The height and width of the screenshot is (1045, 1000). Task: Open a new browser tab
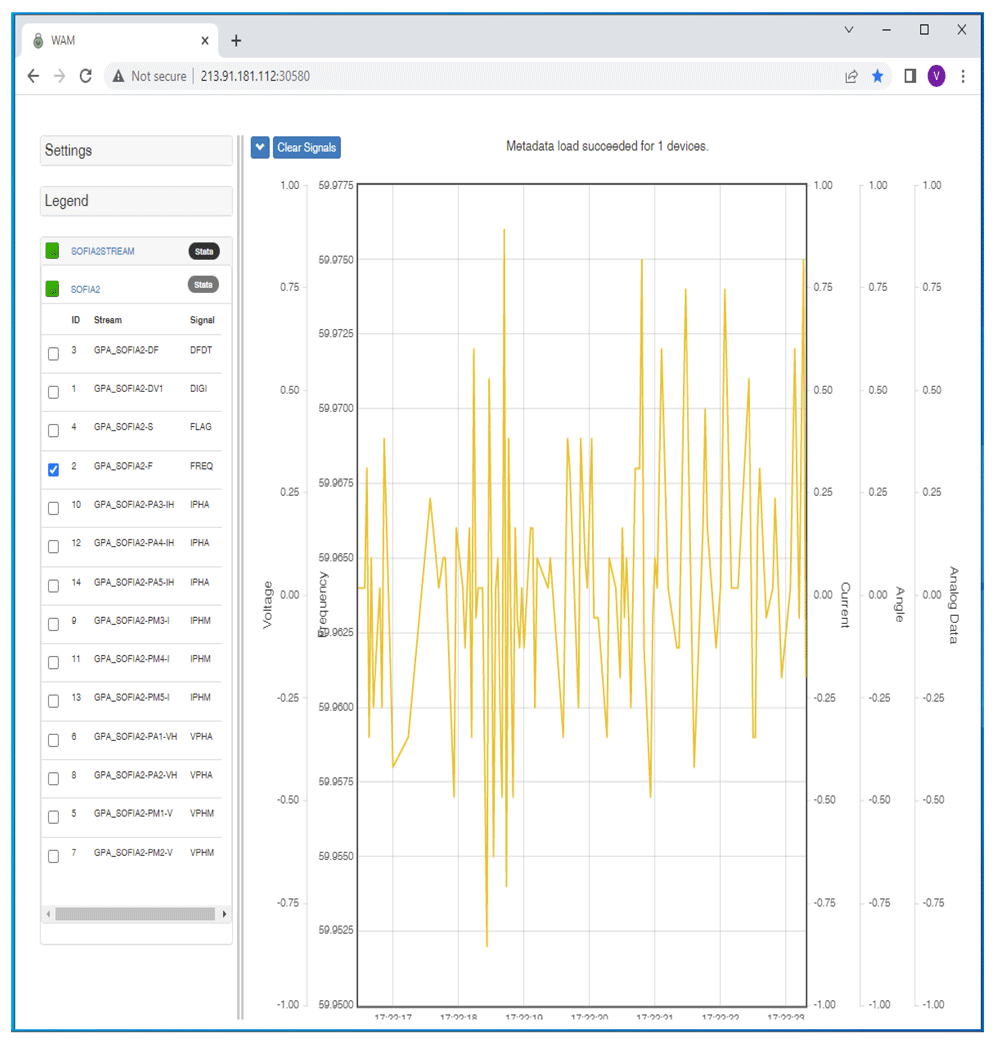(236, 41)
